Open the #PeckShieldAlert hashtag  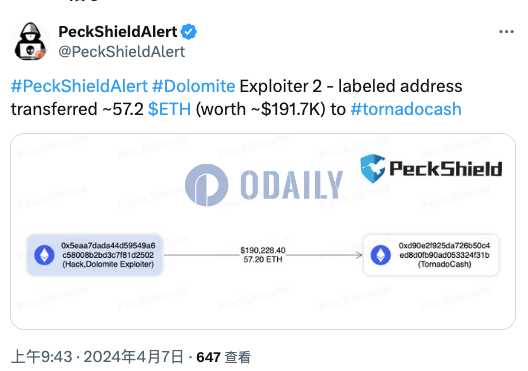[x=79, y=86]
